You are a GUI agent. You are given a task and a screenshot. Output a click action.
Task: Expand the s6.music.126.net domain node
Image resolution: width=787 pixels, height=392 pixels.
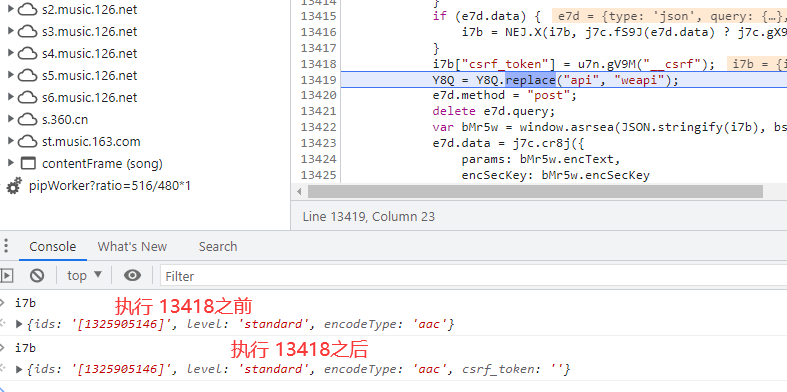[x=10, y=97]
